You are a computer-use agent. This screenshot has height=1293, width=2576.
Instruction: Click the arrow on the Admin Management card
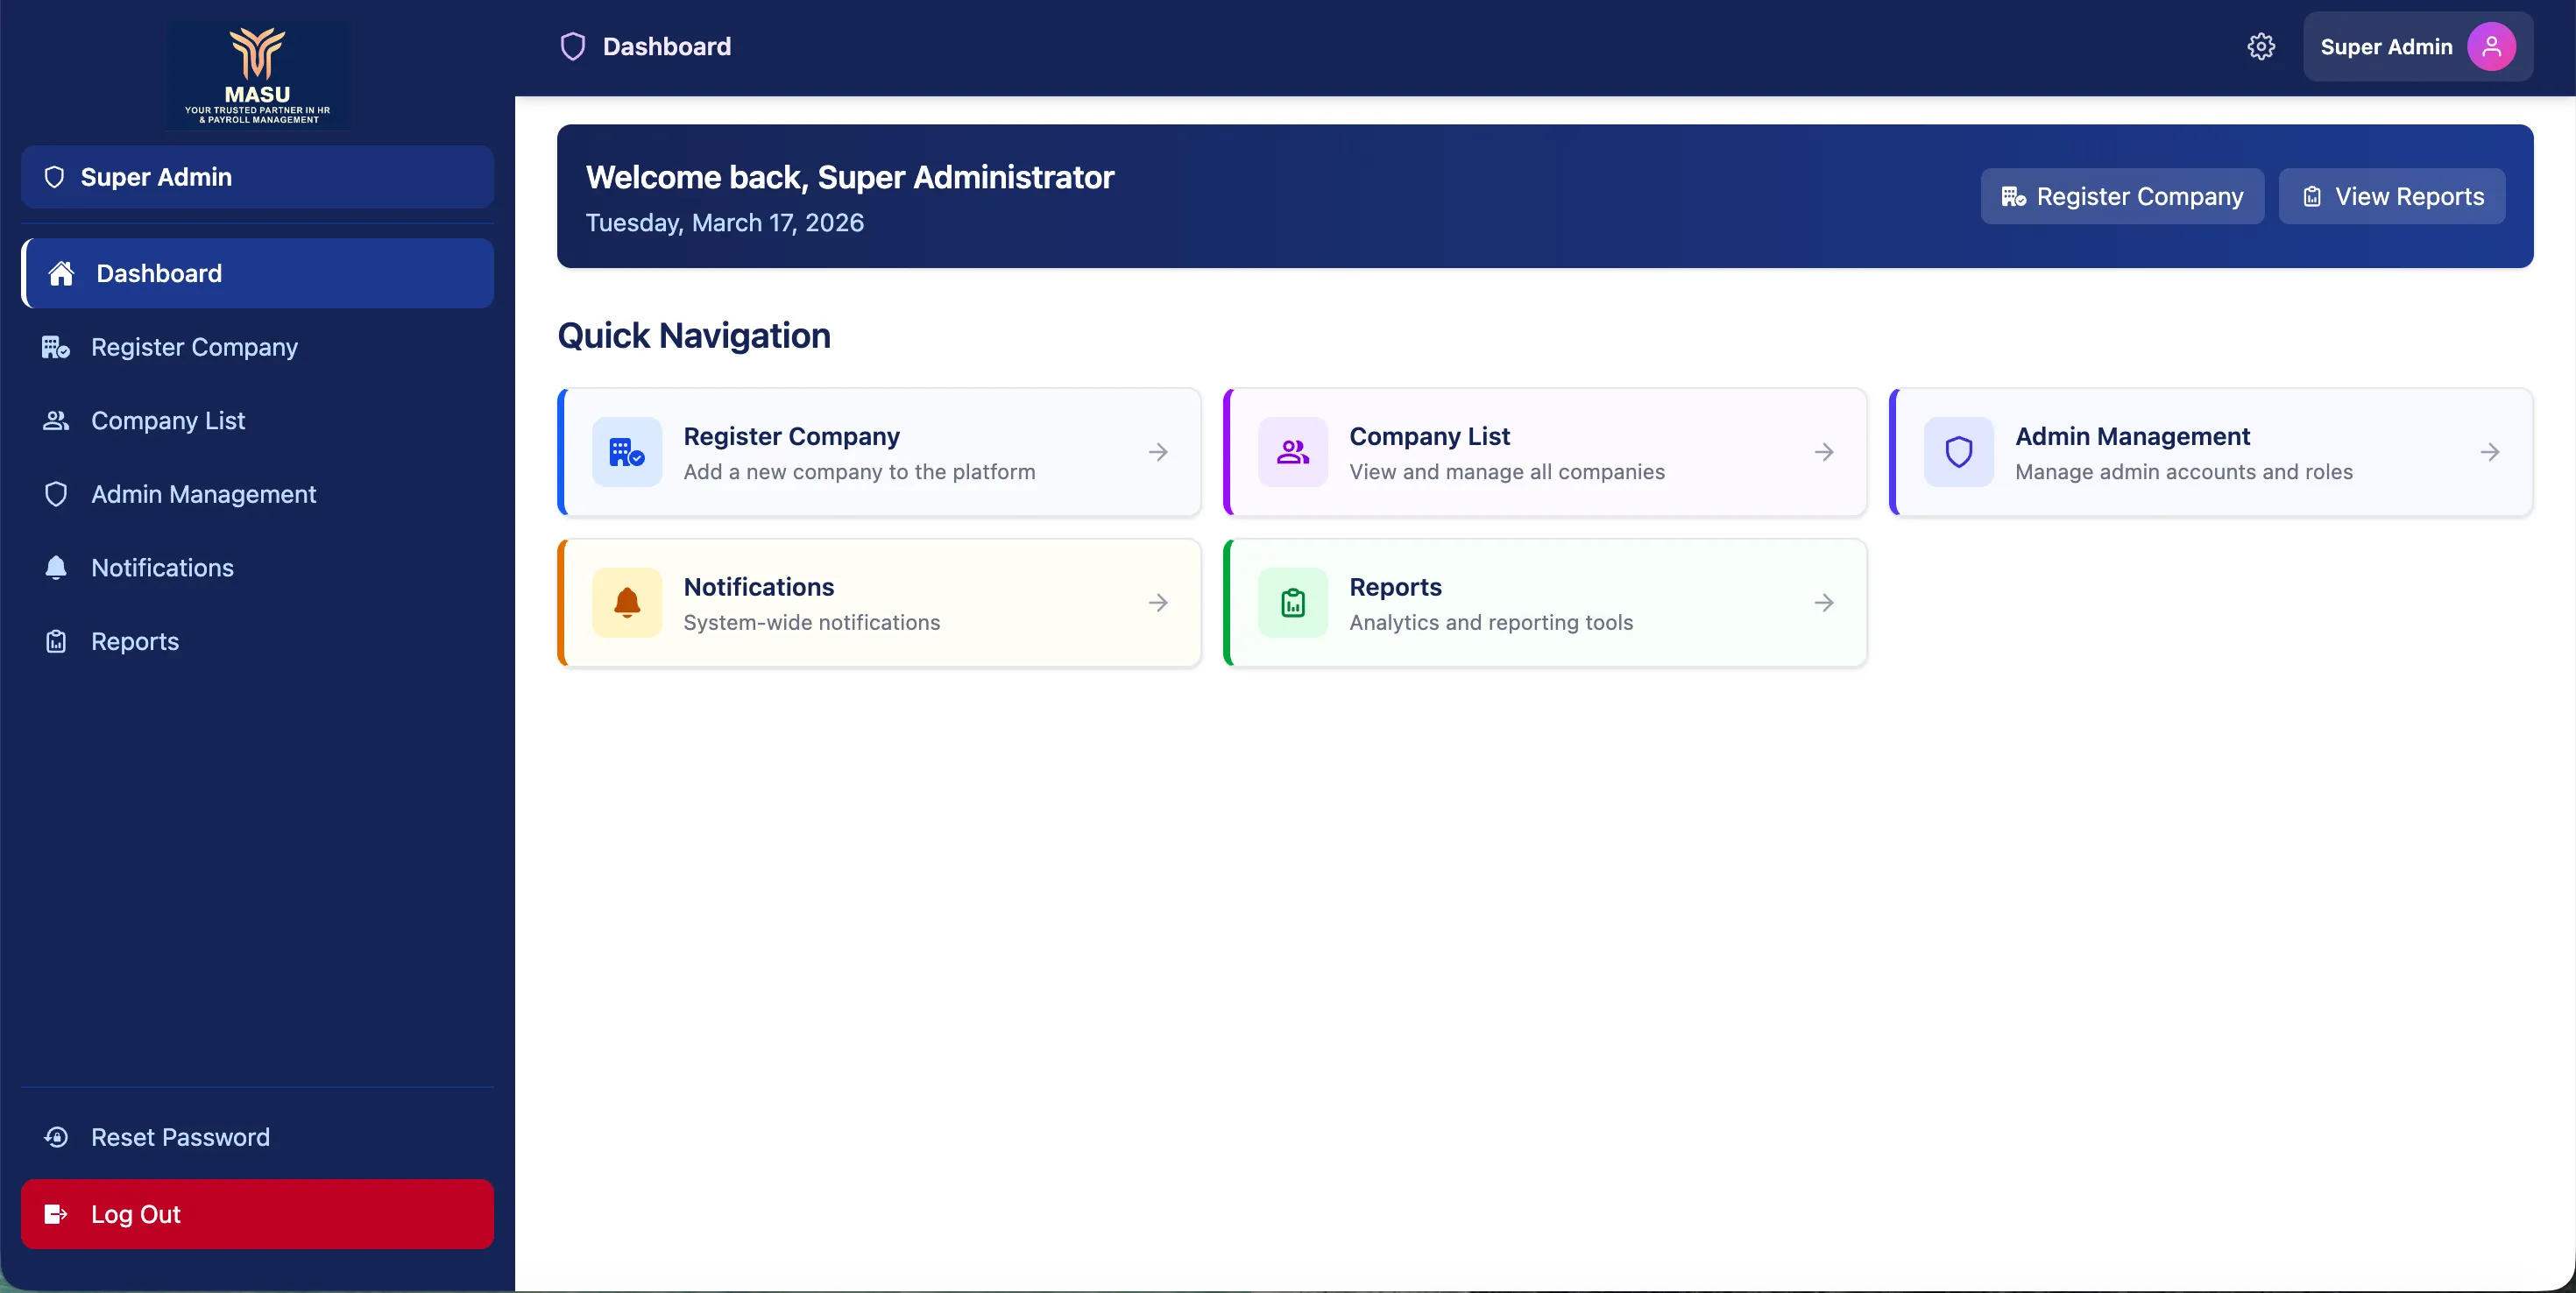(2490, 452)
